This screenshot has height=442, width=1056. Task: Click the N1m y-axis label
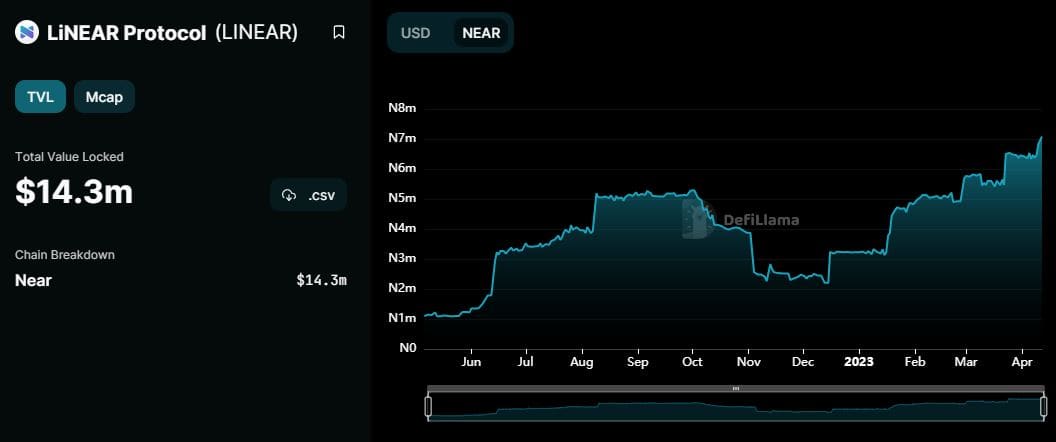(403, 318)
